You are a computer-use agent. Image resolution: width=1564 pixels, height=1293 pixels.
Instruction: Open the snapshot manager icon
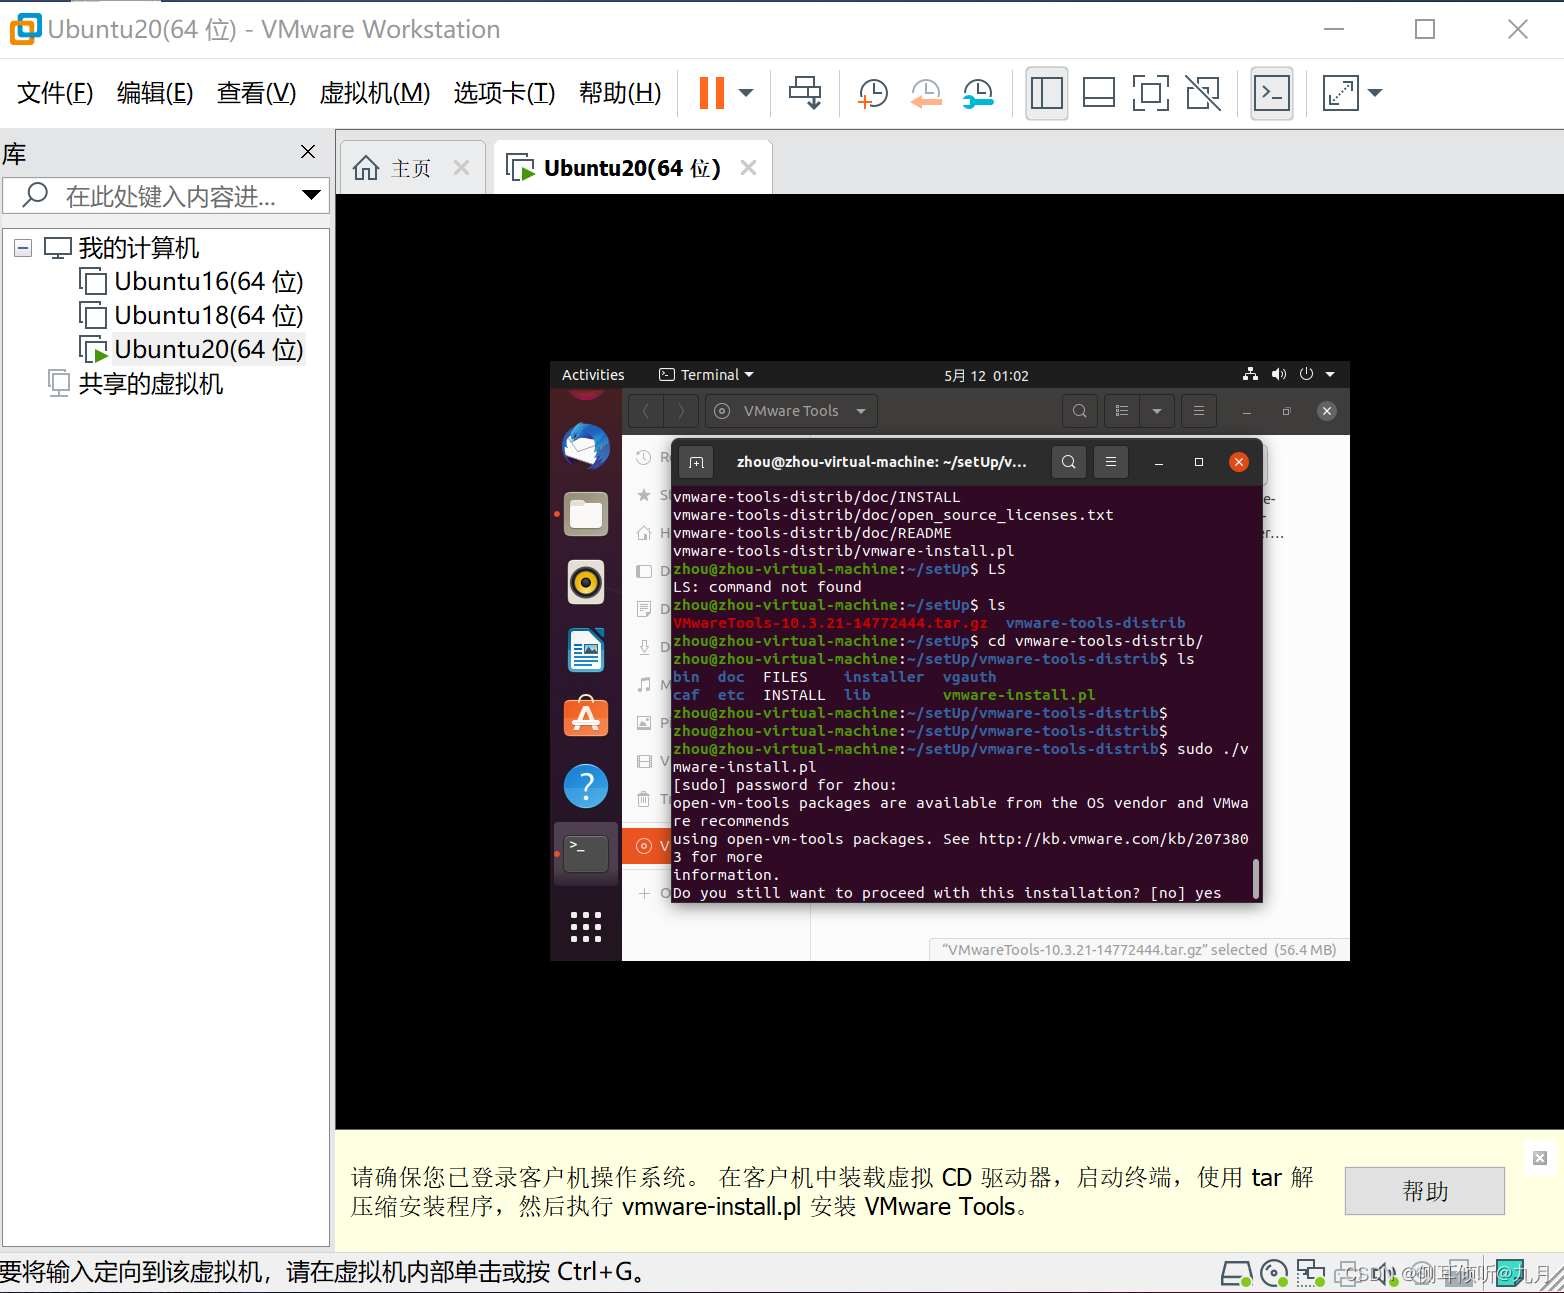(978, 93)
